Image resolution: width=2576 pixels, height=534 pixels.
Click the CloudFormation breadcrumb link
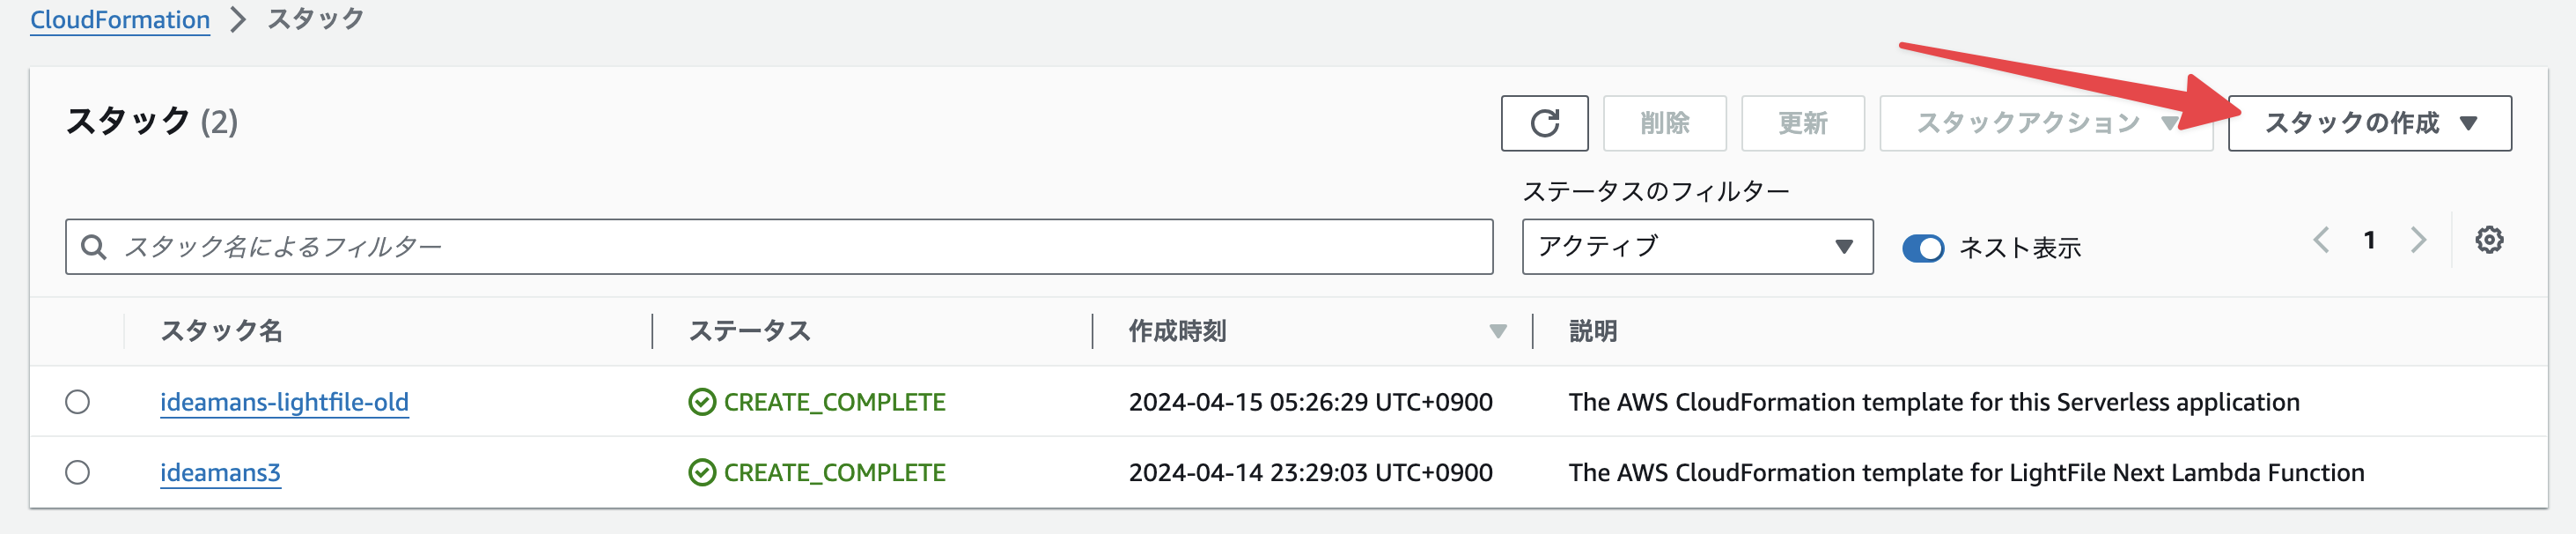pyautogui.click(x=120, y=20)
